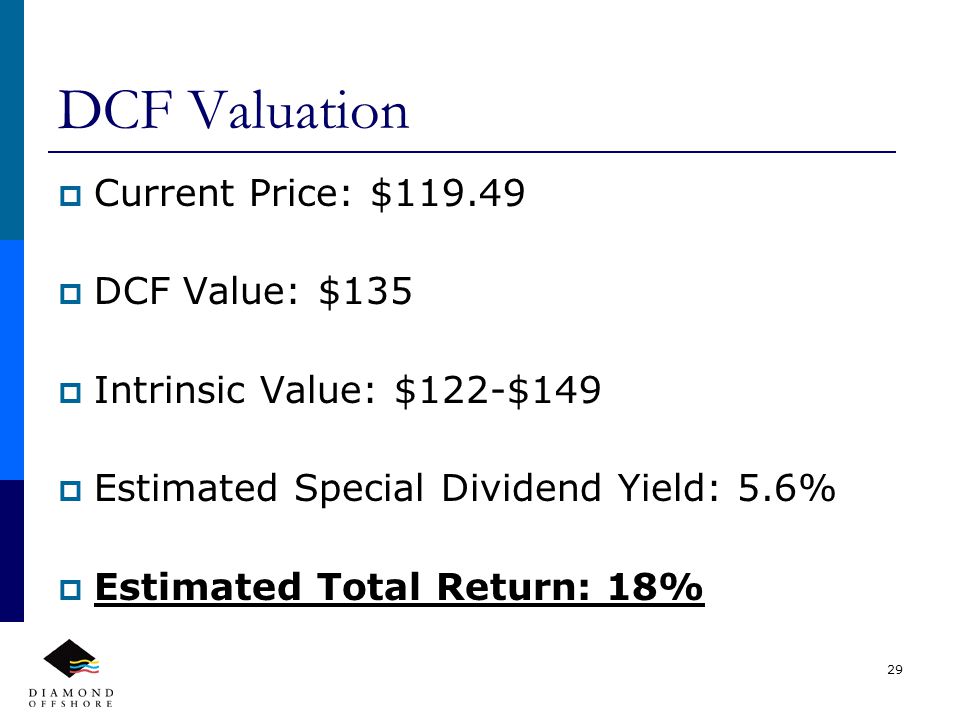Click the underlined Estimated Total Return: 18% text
The image size is (960, 720).
(x=399, y=588)
